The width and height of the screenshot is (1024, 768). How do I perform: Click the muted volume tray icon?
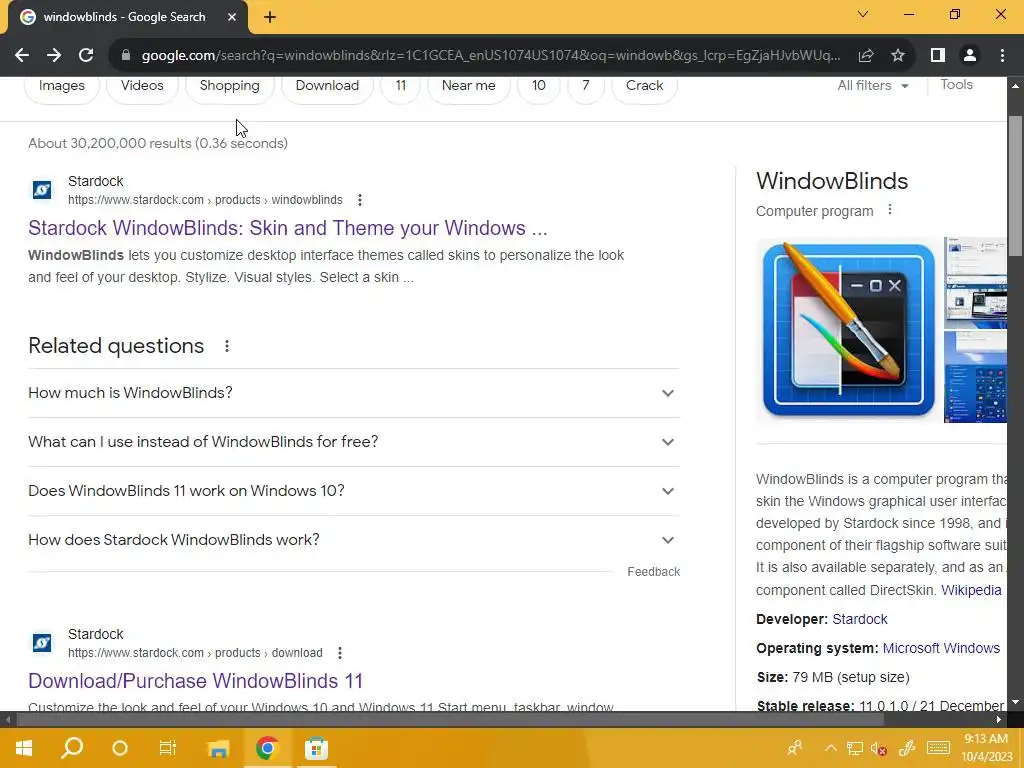pos(879,748)
